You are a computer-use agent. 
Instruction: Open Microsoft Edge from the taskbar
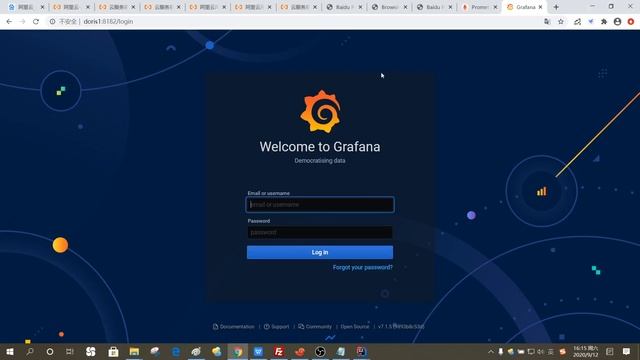click(176, 351)
